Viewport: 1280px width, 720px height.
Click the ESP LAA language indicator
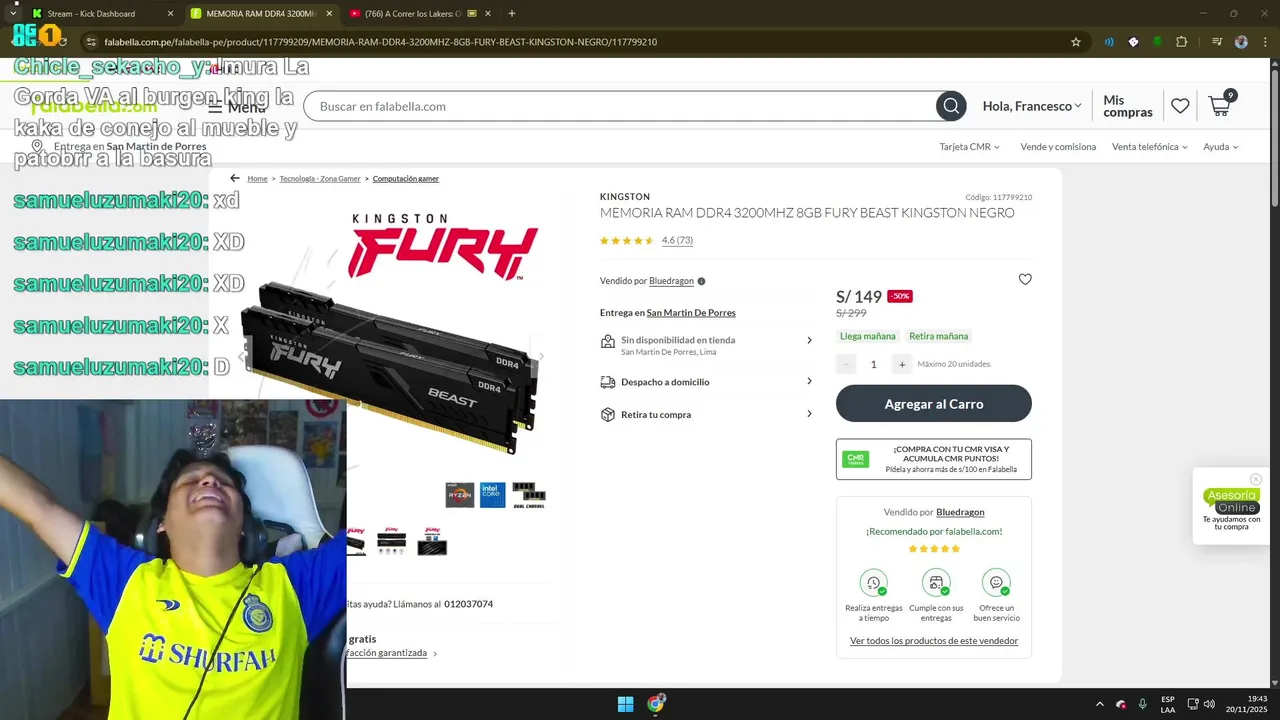1168,704
